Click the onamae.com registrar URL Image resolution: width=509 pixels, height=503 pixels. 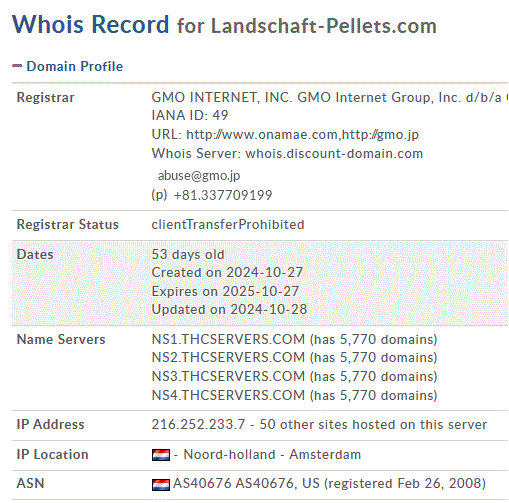point(262,135)
